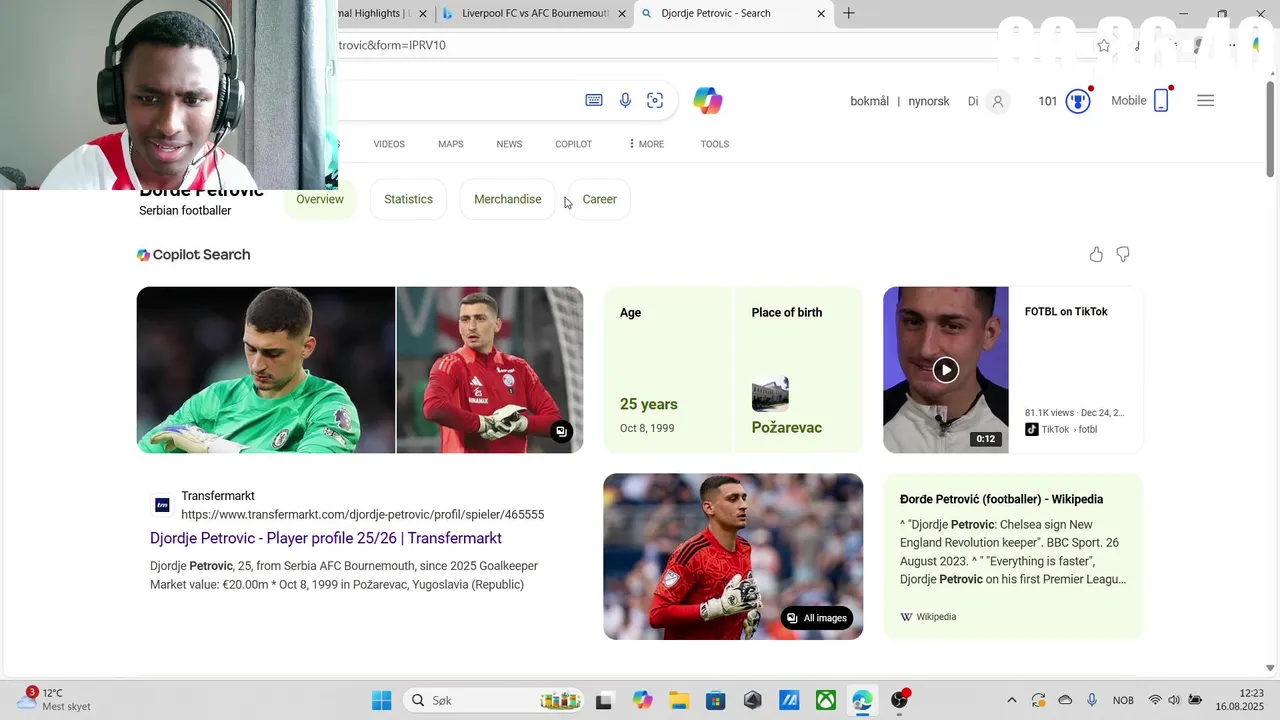Select the Merchandise pill
This screenshot has height=720, width=1280.
tap(507, 199)
